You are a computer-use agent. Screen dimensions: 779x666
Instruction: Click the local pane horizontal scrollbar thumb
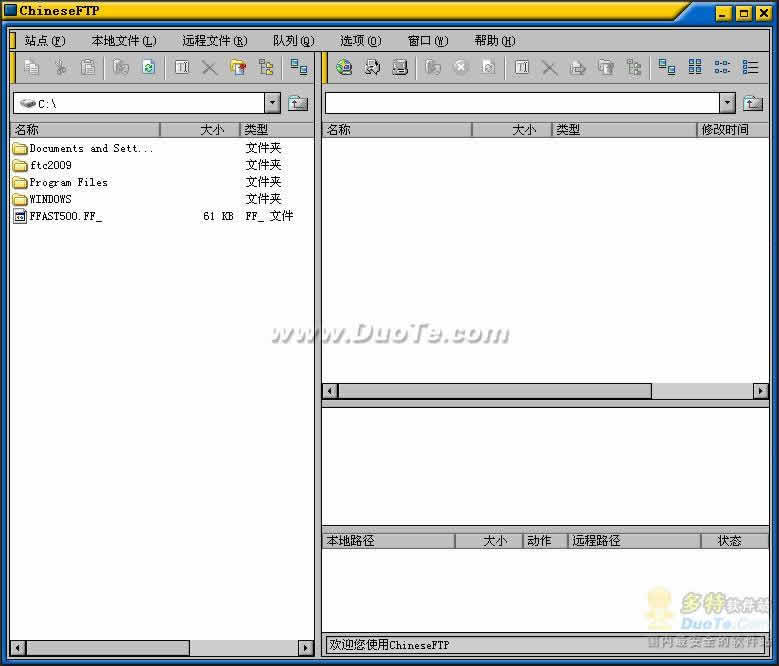click(x=108, y=647)
